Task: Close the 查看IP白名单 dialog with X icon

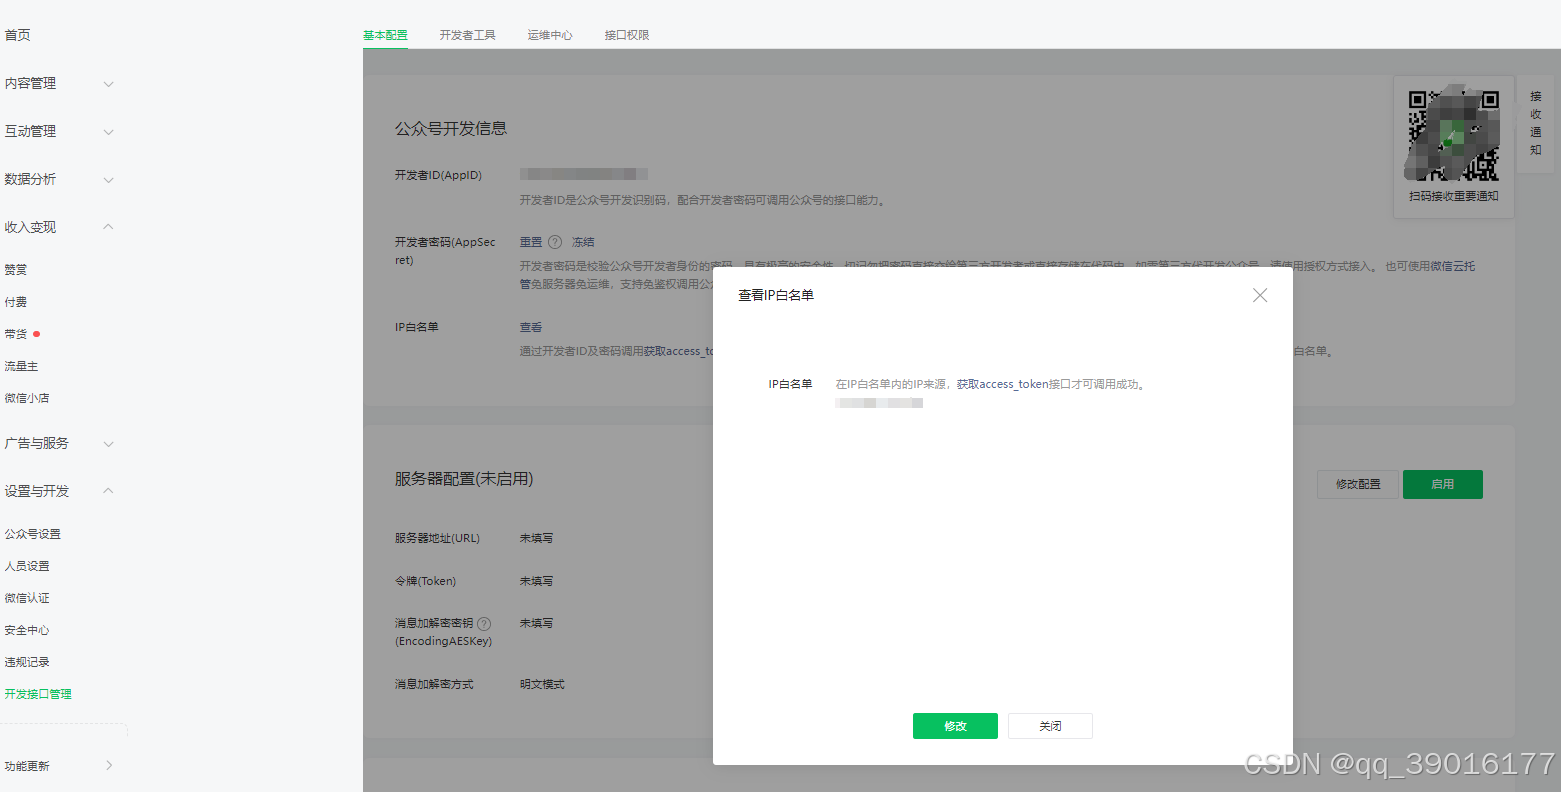Action: tap(1260, 295)
